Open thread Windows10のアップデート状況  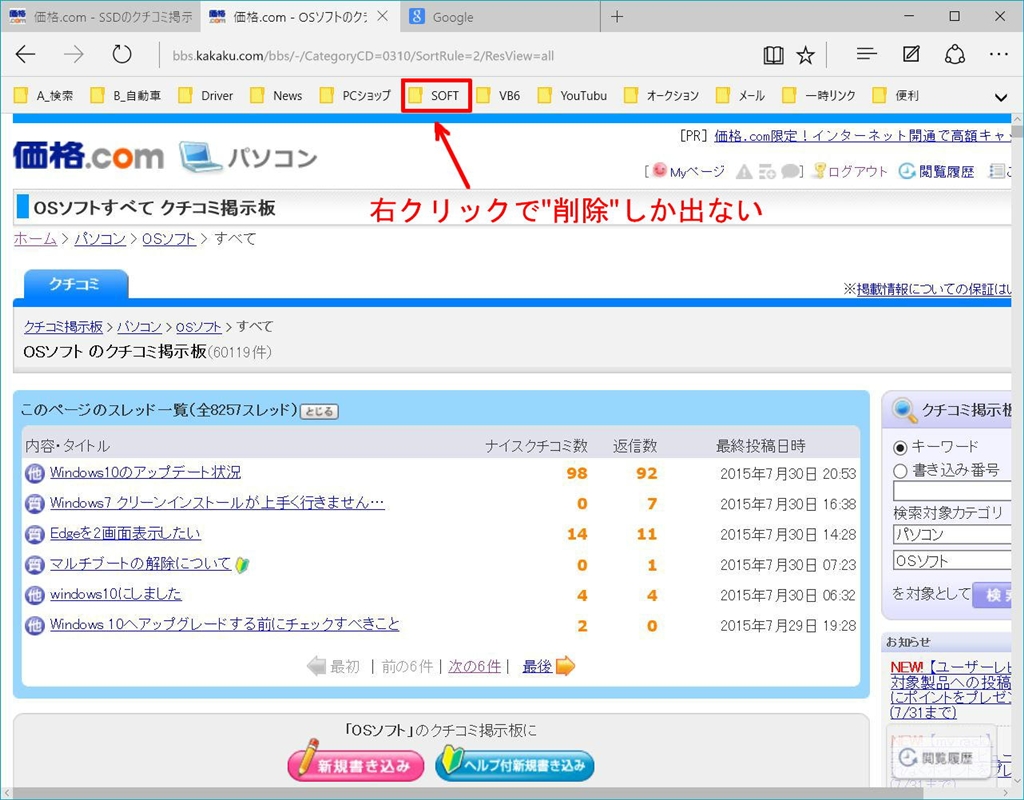click(x=145, y=472)
